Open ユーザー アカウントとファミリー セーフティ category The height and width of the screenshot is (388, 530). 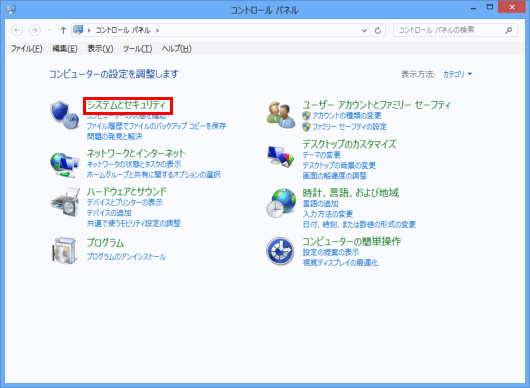(x=377, y=105)
